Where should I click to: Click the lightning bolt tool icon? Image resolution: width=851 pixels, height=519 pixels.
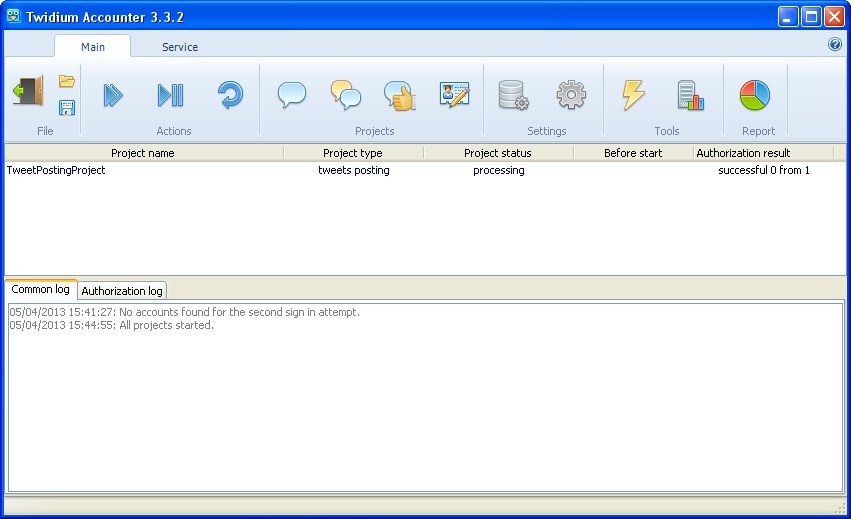[x=633, y=95]
